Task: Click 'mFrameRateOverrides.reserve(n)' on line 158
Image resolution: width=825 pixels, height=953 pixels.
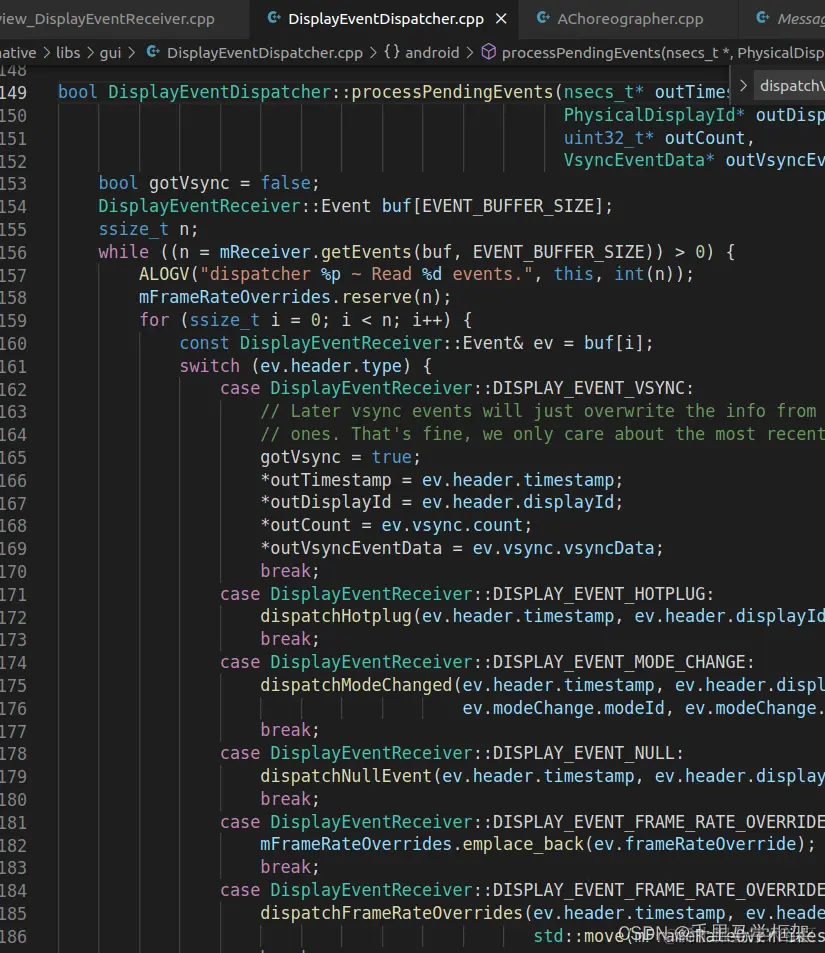Action: 295,297
